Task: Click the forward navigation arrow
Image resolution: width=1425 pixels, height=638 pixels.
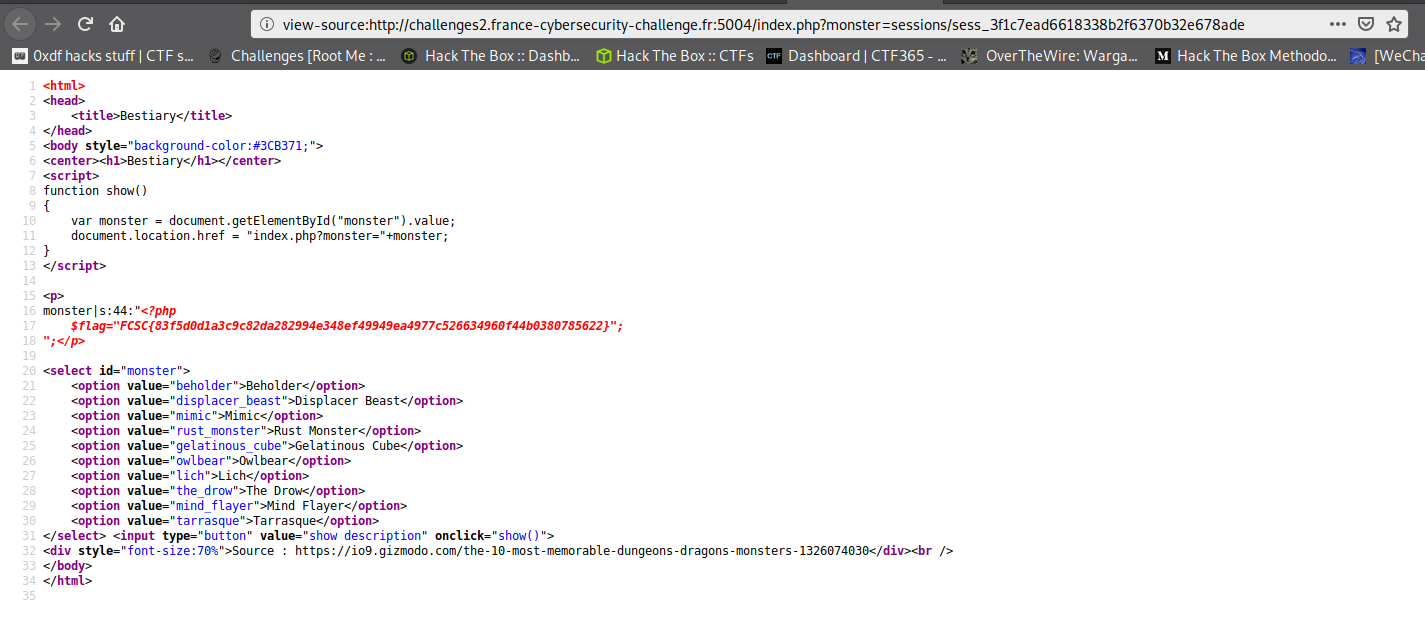Action: (x=54, y=23)
